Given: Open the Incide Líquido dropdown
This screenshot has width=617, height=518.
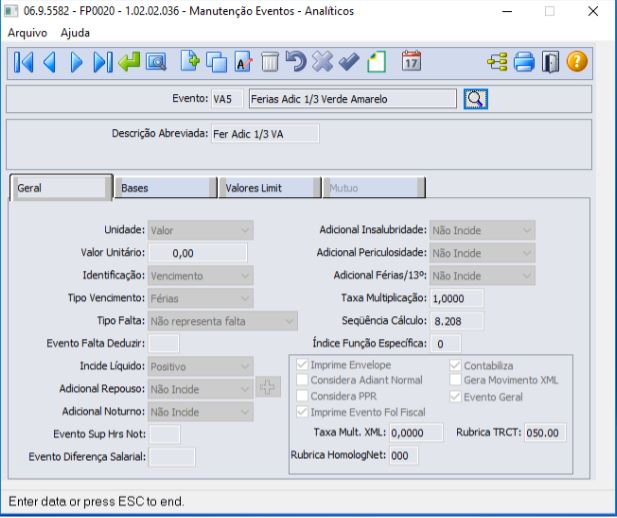Looking at the screenshot, I should tap(200, 366).
